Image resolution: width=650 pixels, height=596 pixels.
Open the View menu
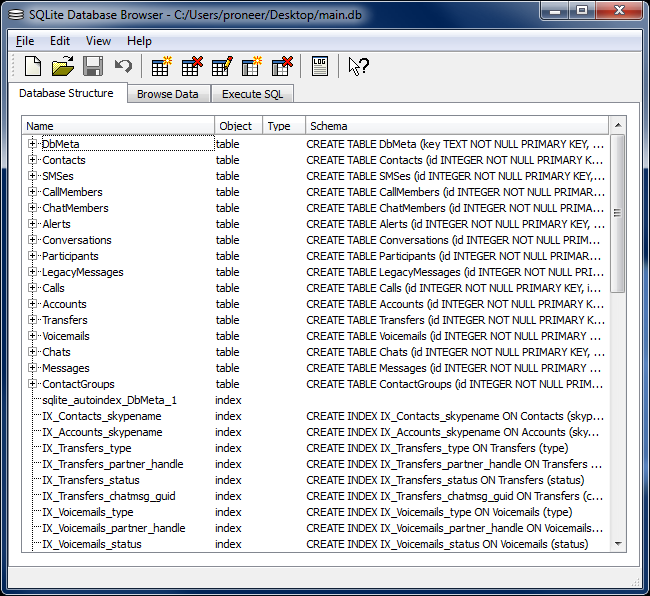(98, 41)
